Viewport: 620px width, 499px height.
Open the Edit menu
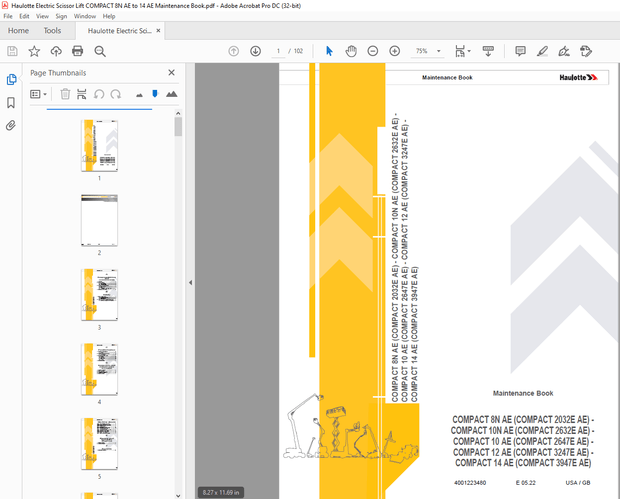(x=24, y=16)
